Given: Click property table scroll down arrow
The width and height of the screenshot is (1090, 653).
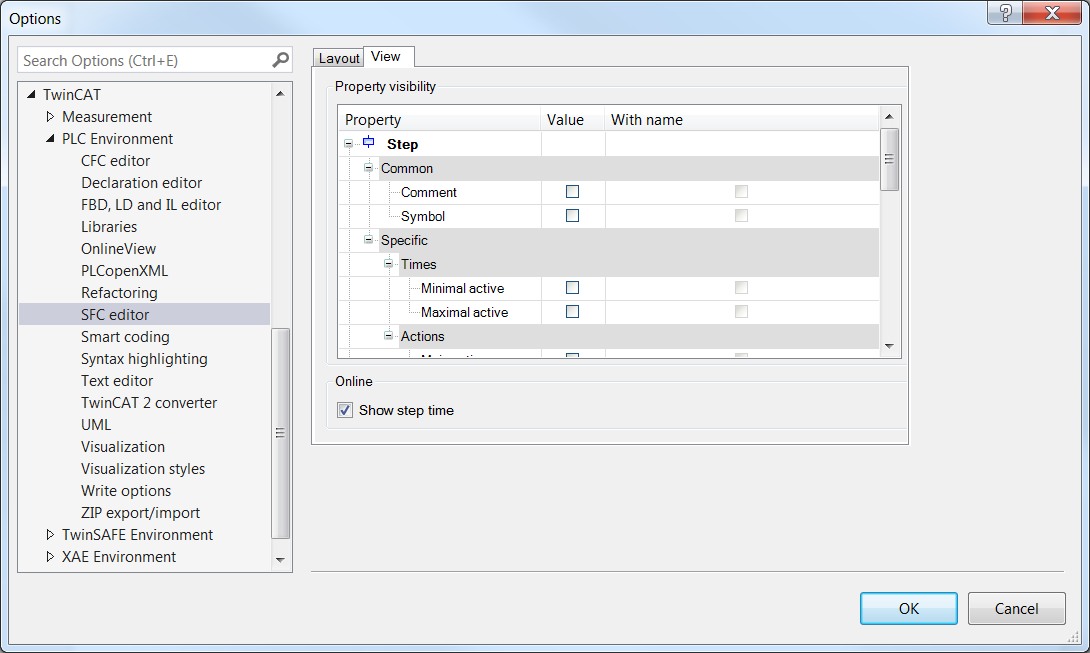Looking at the screenshot, I should (889, 346).
